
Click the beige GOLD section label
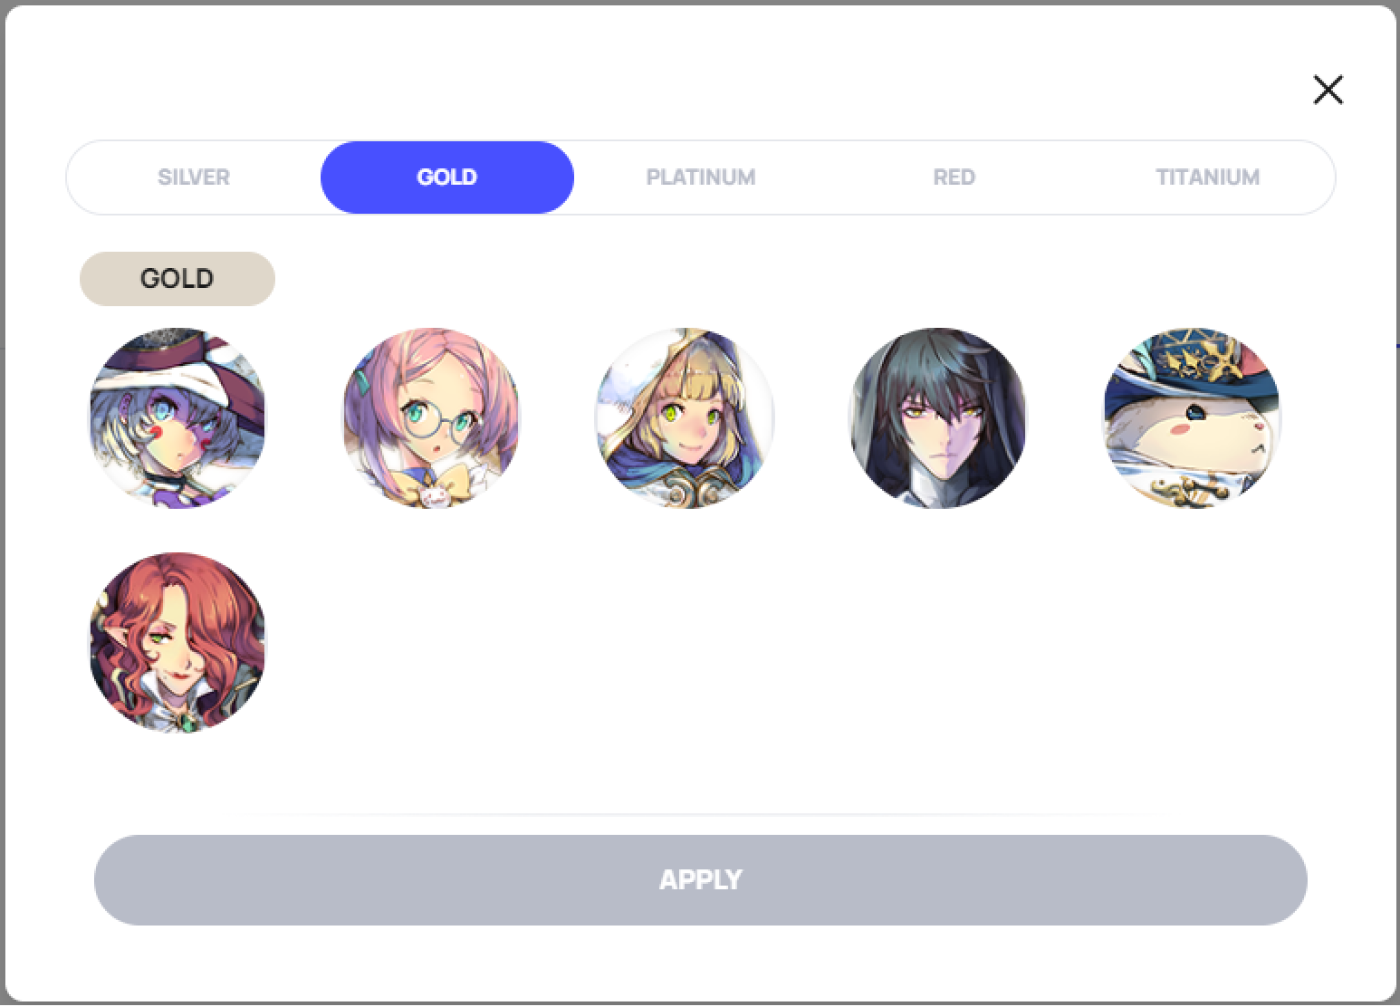[x=177, y=278]
